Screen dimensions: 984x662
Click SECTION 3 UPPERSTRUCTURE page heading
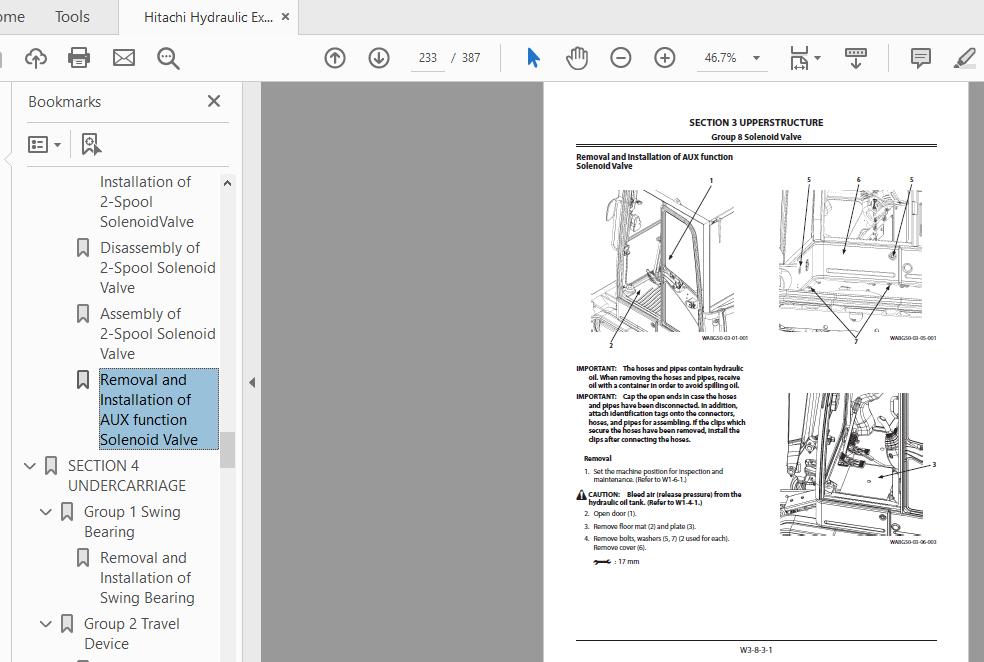pyautogui.click(x=756, y=122)
